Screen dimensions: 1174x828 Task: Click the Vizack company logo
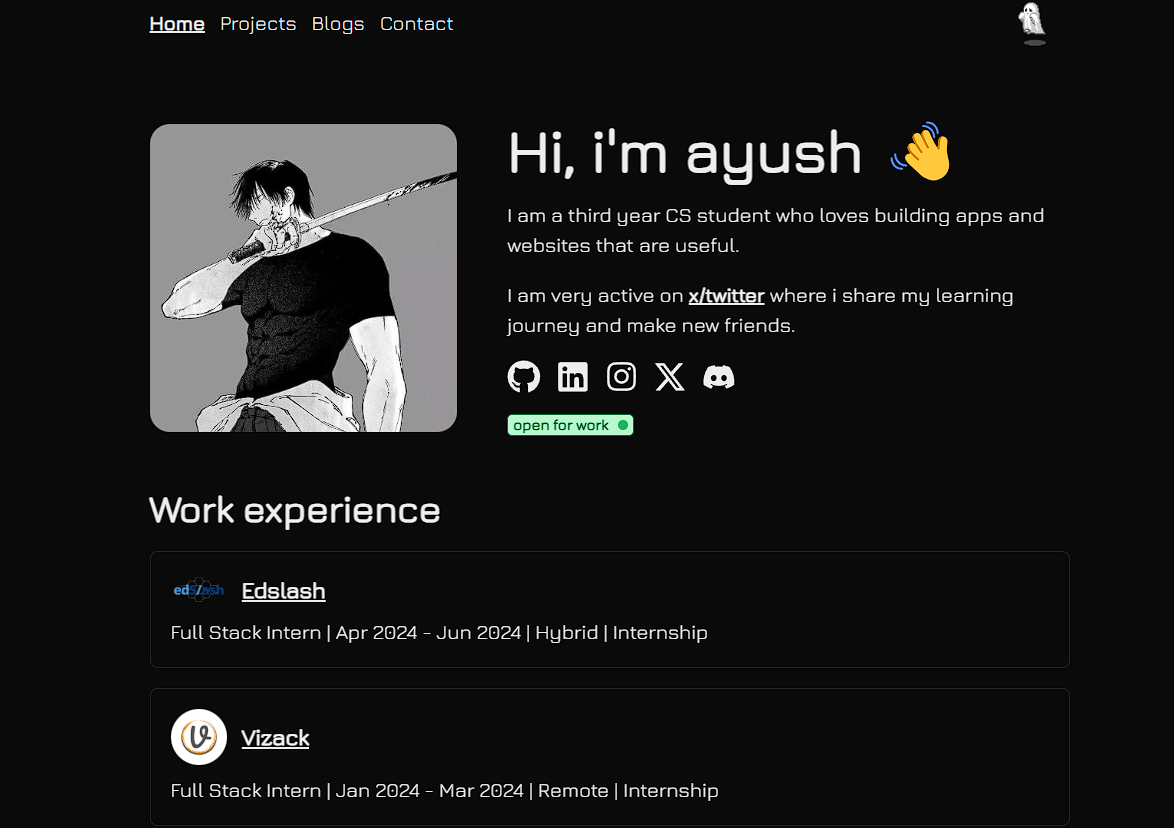(x=198, y=737)
